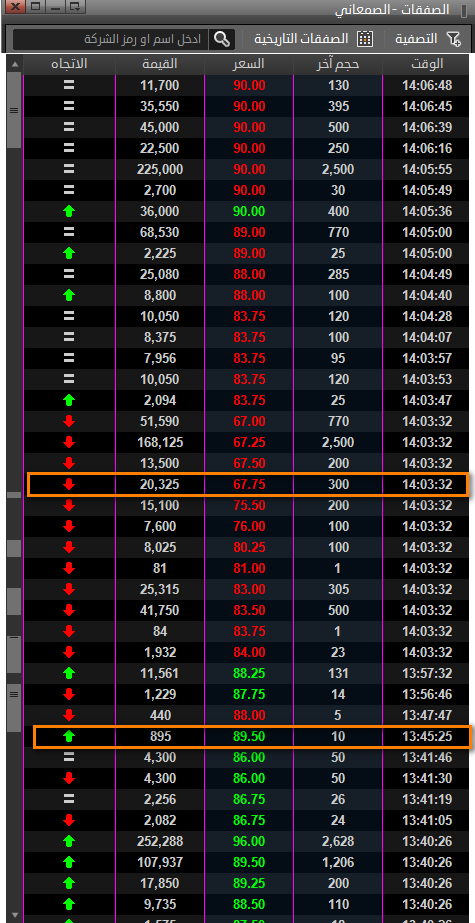Click the green up arrow at 14:05:36

(x=69, y=211)
